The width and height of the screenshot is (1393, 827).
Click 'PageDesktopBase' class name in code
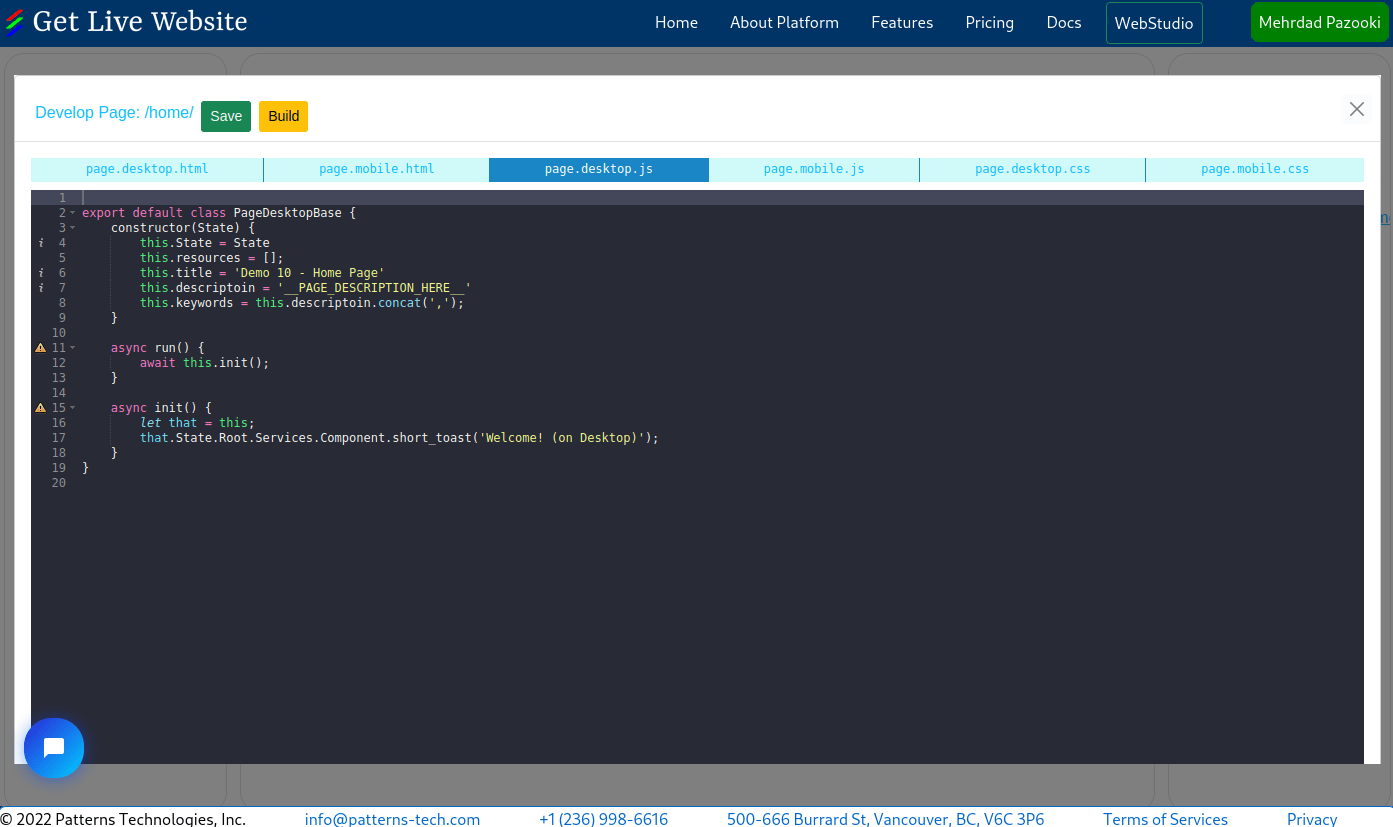coord(287,213)
